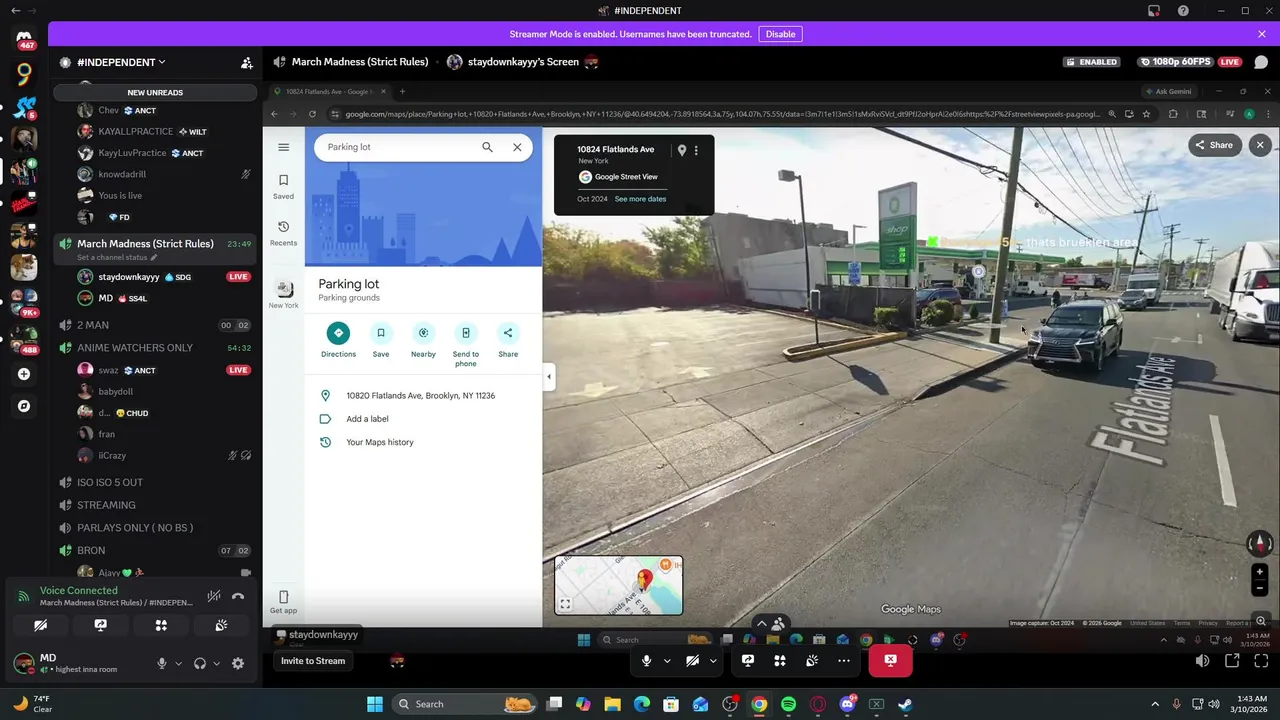This screenshot has height=720, width=1280.
Task: Open the Discord inbox icon in title bar
Action: pos(1154,10)
